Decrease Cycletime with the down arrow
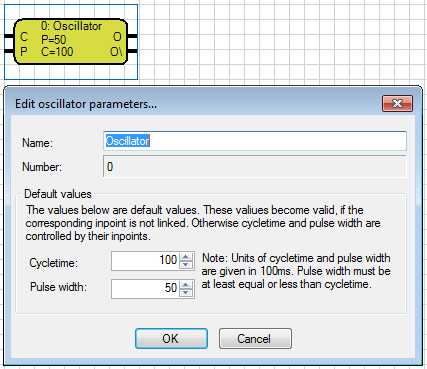The image size is (427, 369). (x=186, y=265)
